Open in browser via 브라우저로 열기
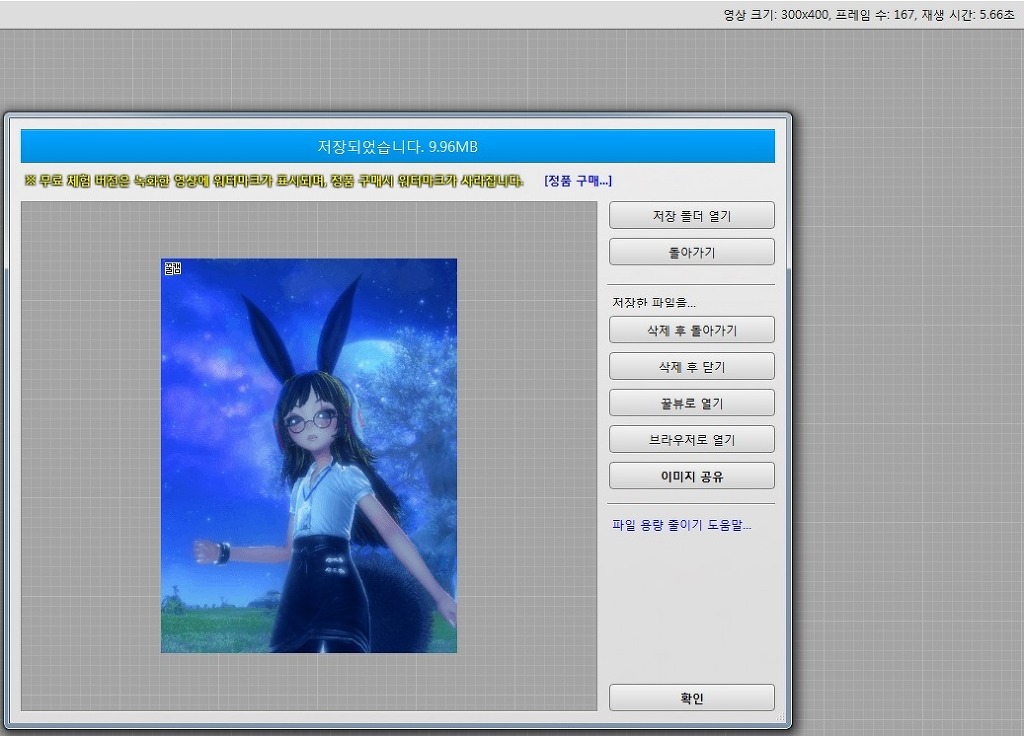This screenshot has height=736, width=1024. (x=692, y=440)
